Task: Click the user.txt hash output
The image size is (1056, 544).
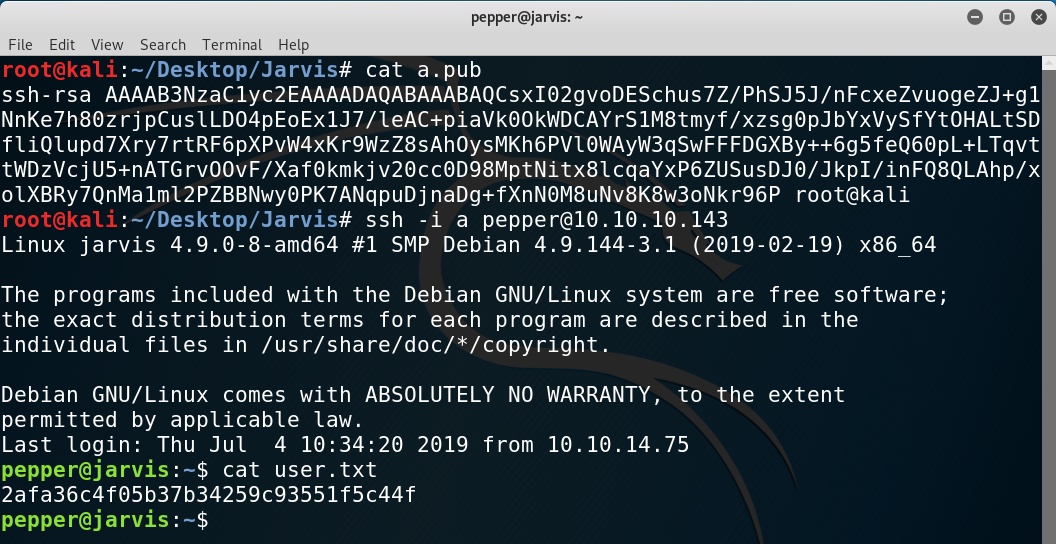Action: coord(209,496)
